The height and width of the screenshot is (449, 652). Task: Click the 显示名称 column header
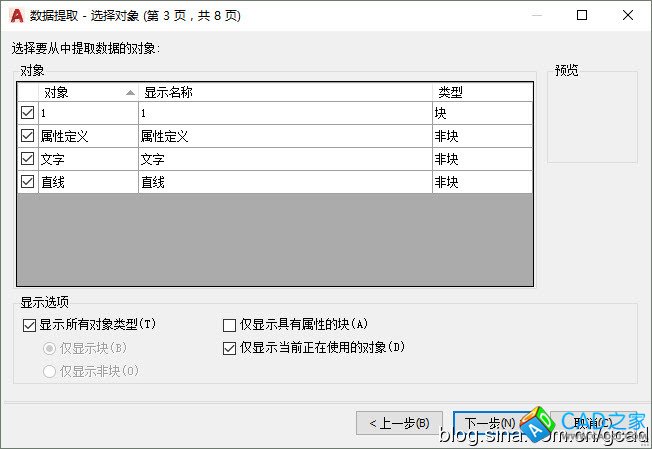point(285,92)
